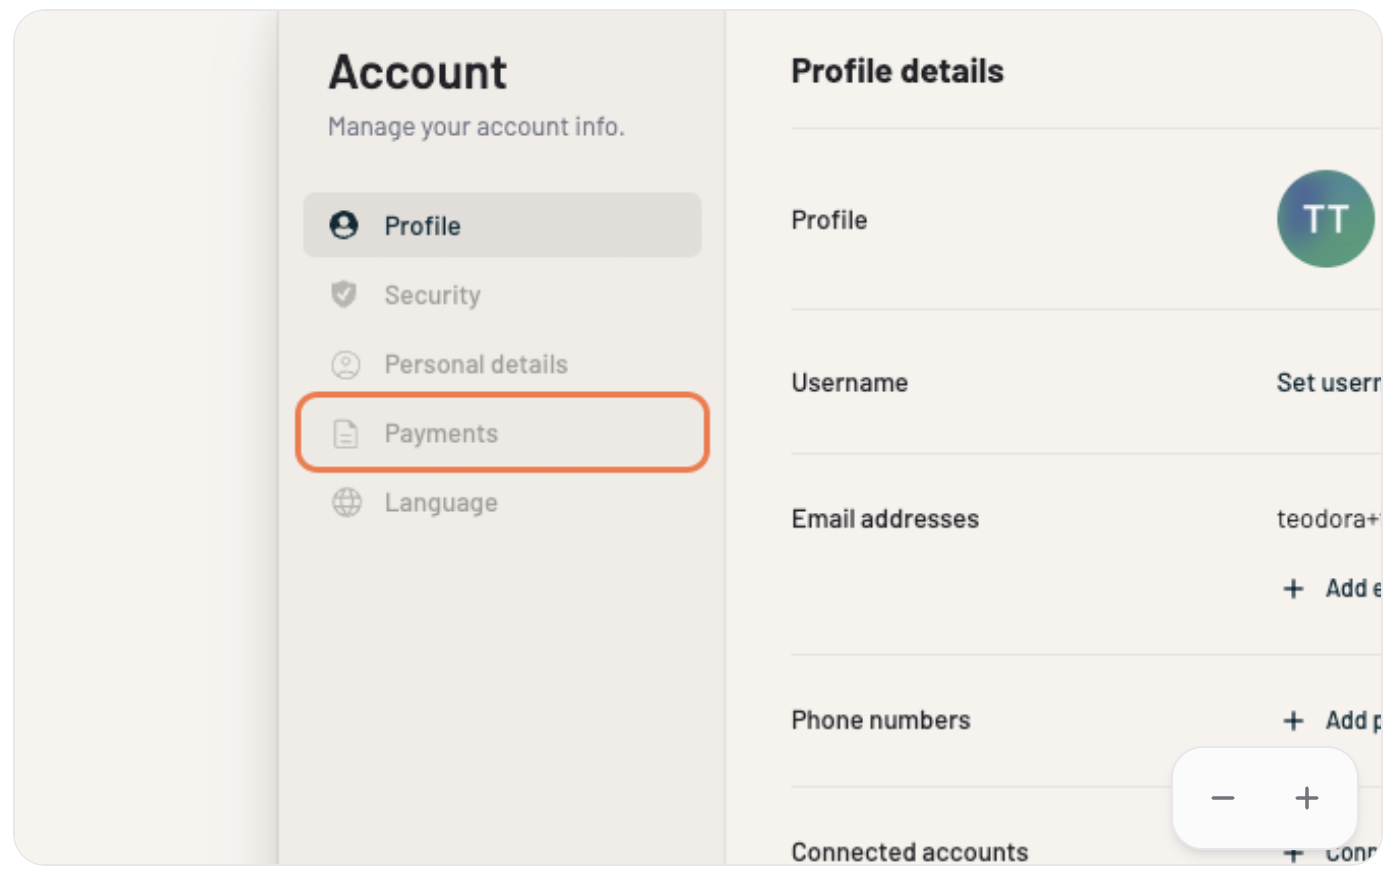Click the Set username link
This screenshot has height=878, width=1400.
[1327, 383]
